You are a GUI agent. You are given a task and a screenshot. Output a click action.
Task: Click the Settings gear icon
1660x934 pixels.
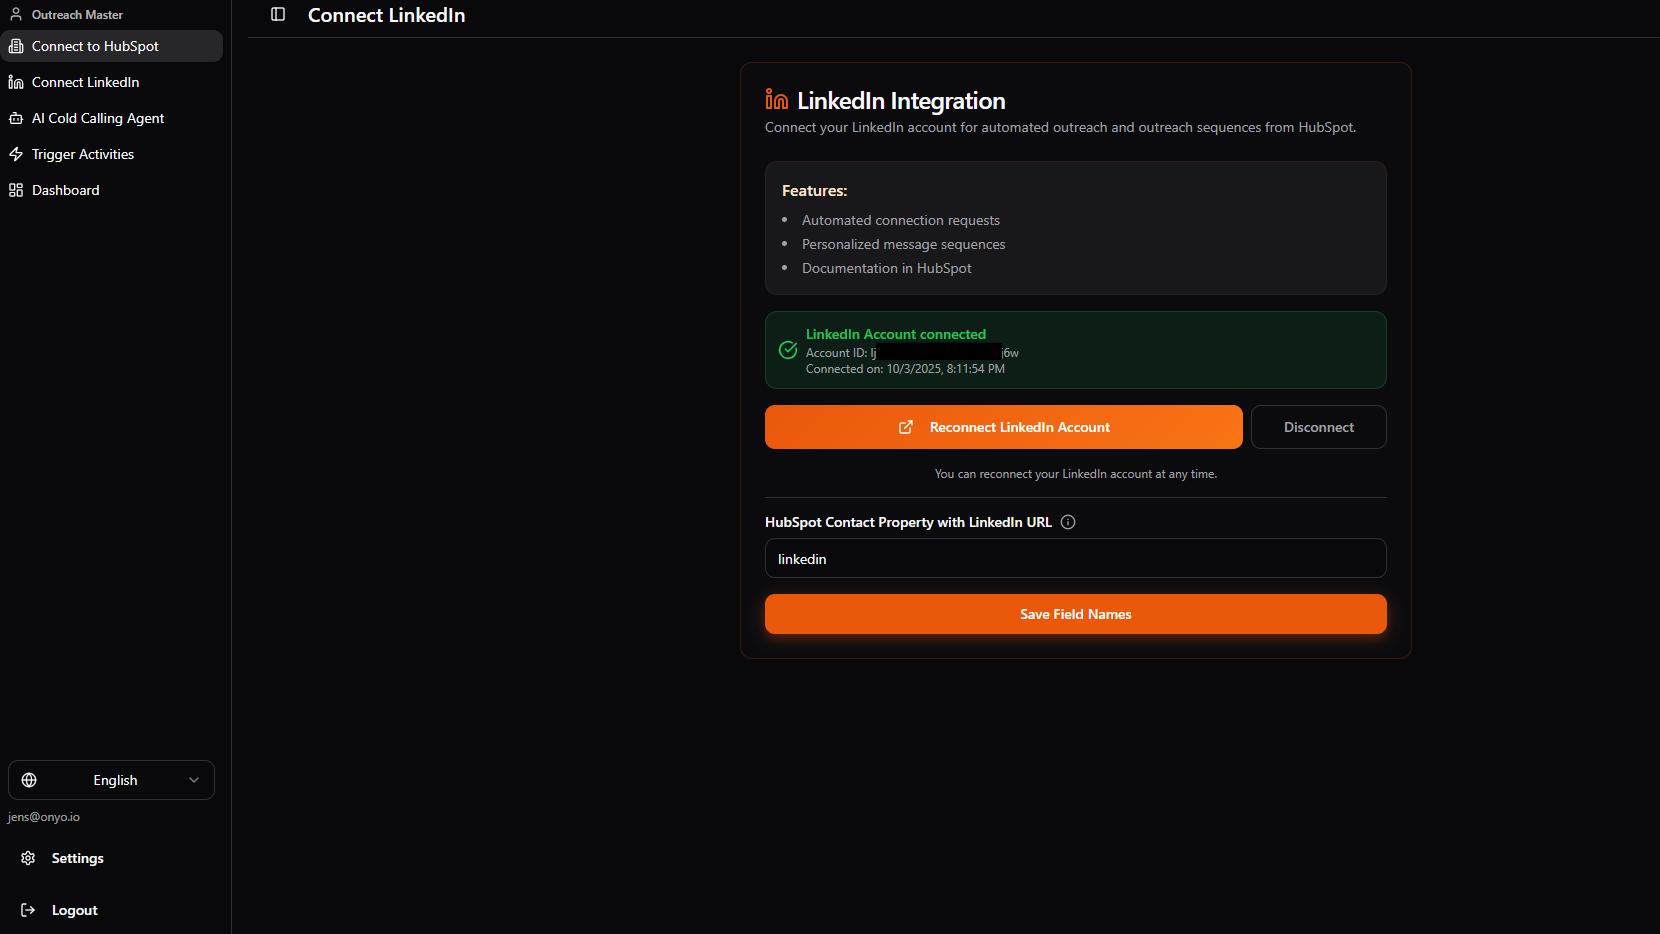point(28,858)
